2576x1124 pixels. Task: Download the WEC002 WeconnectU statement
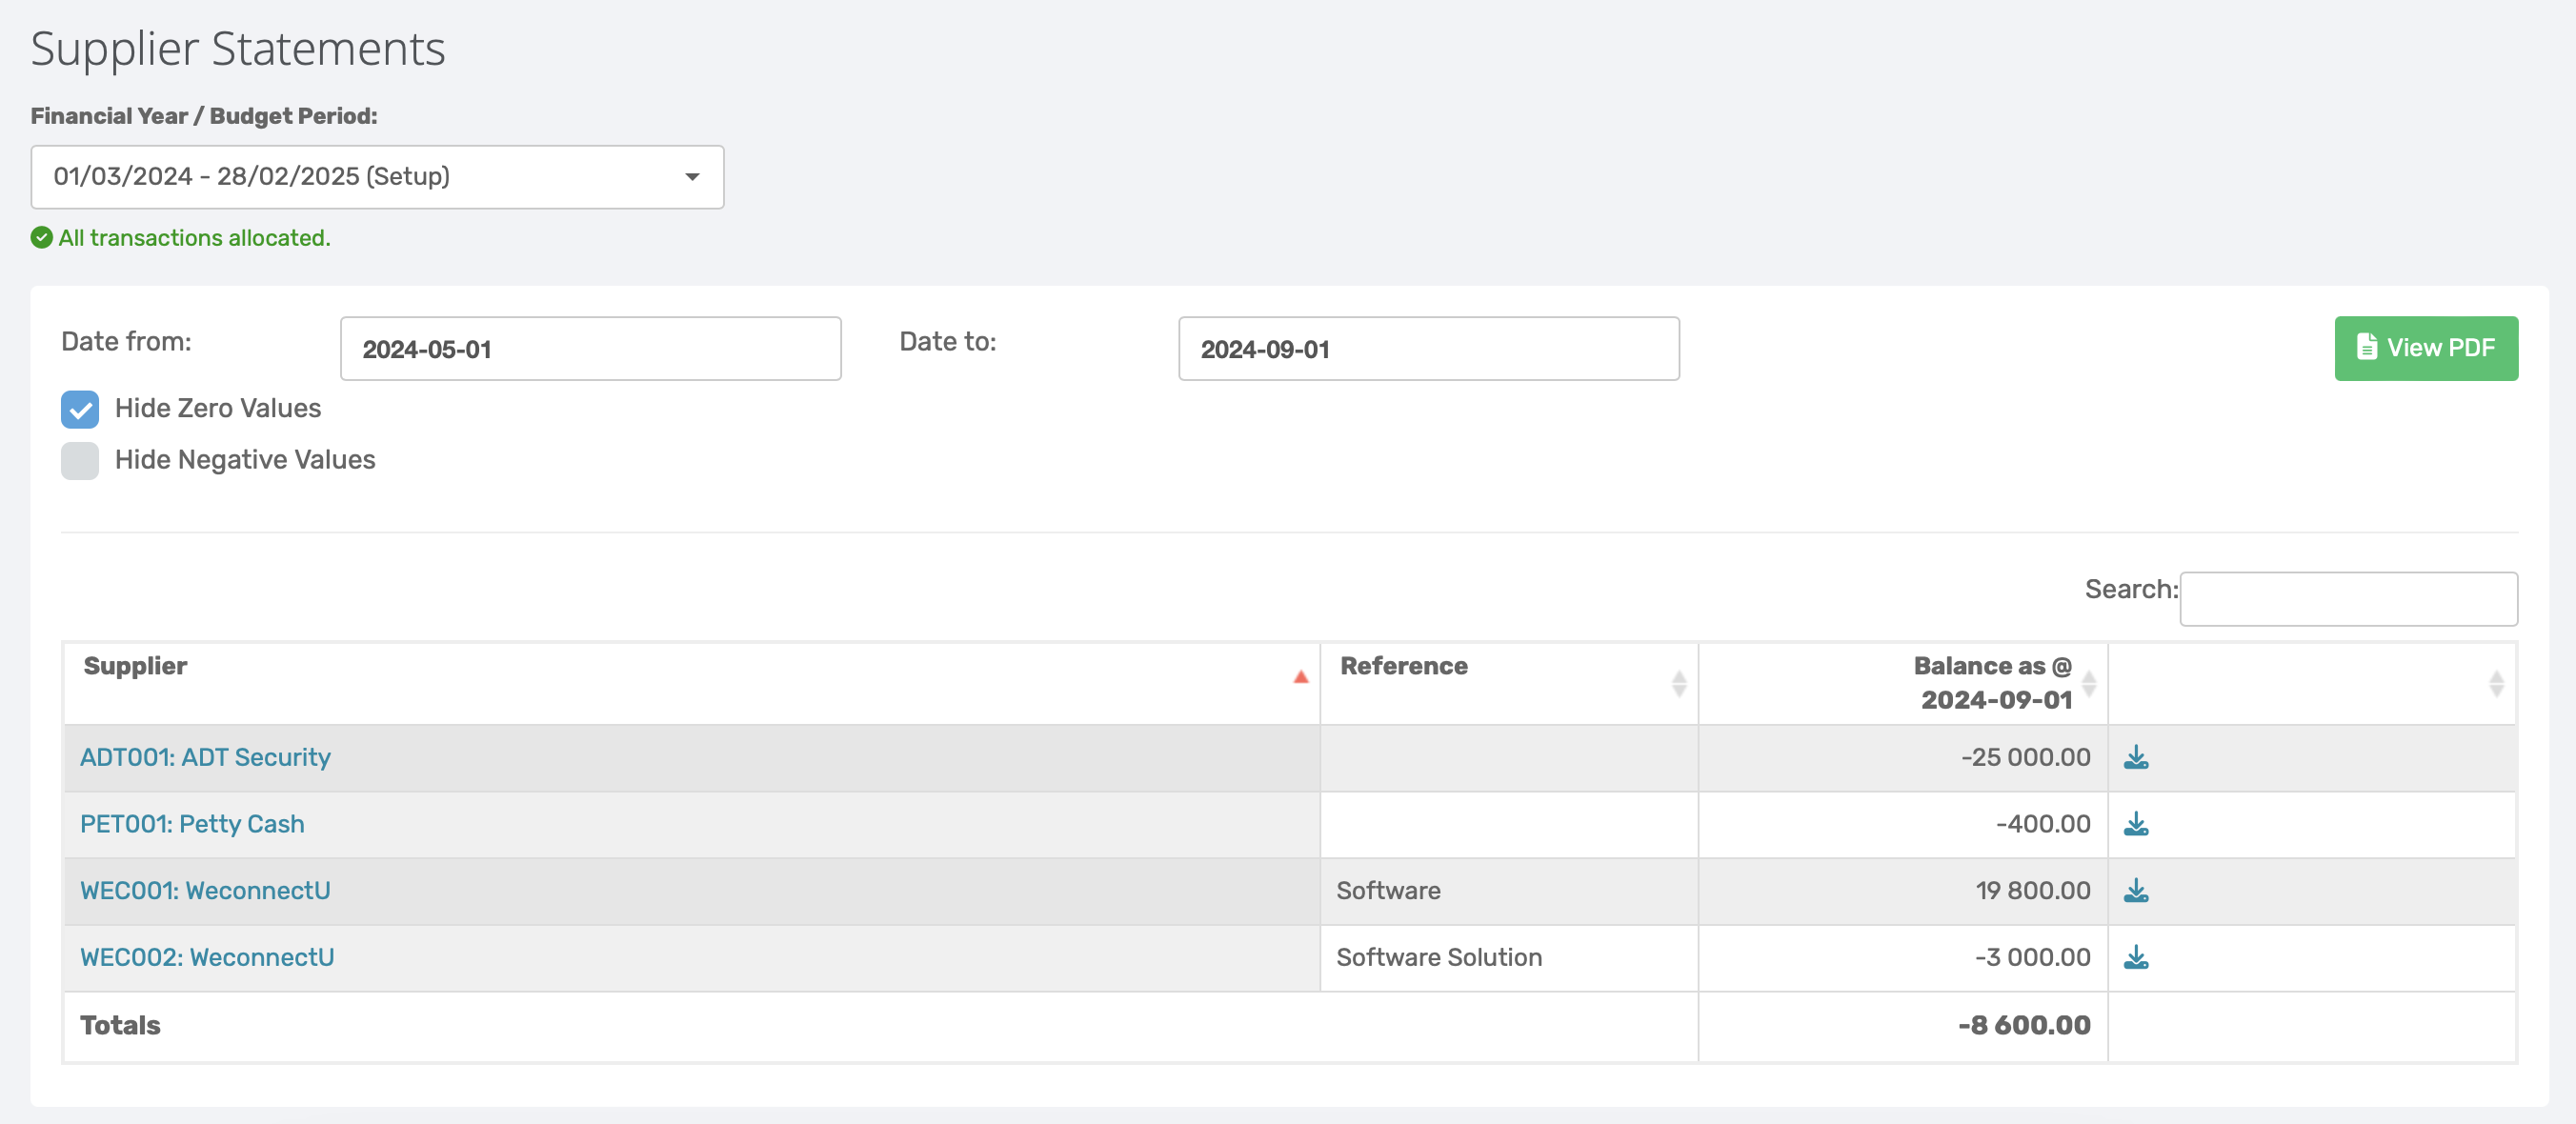pos(2135,957)
